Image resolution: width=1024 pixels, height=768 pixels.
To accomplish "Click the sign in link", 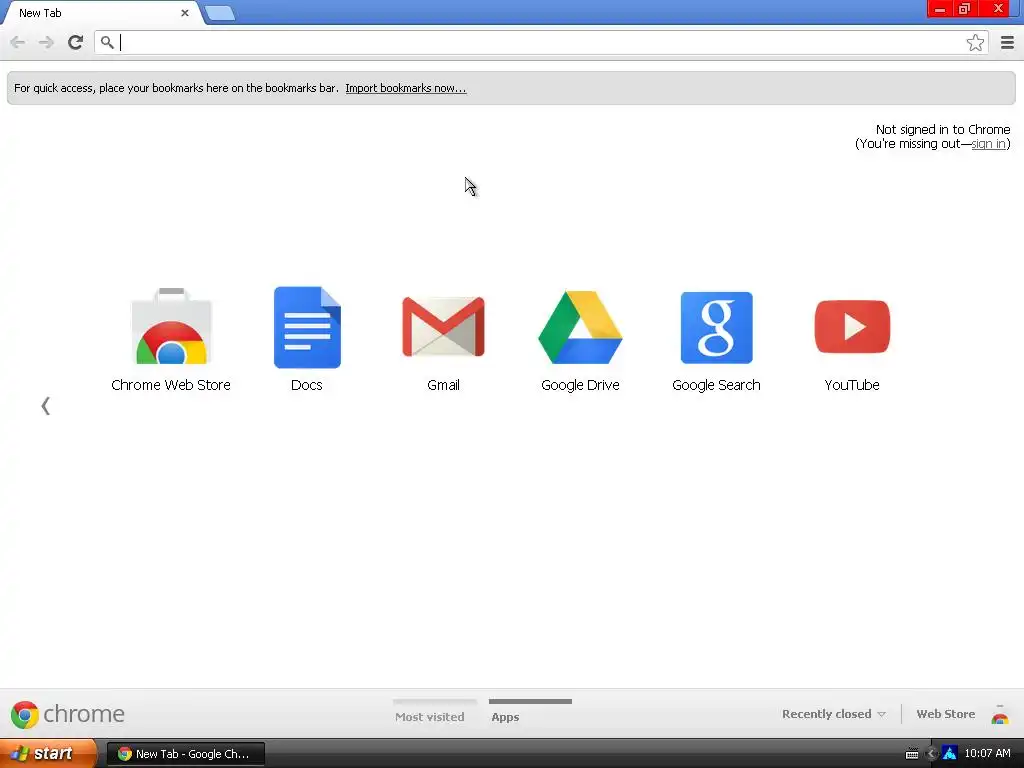I will coord(988,144).
